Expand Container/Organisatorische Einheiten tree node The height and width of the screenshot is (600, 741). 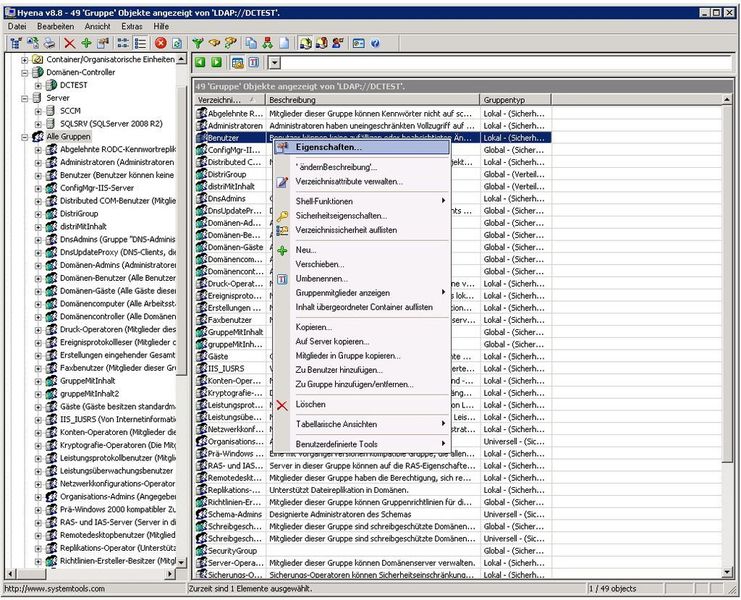point(25,60)
